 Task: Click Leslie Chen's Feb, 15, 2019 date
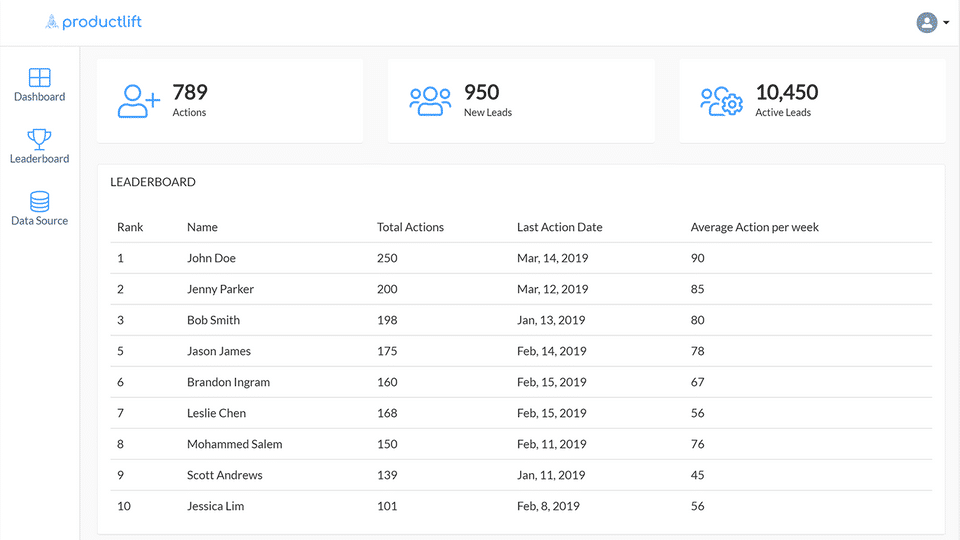point(552,413)
